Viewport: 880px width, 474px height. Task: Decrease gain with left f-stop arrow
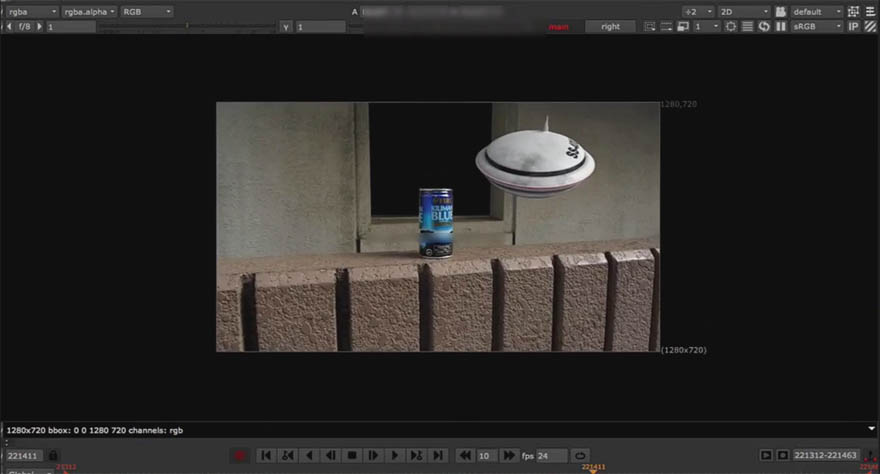(x=9, y=26)
